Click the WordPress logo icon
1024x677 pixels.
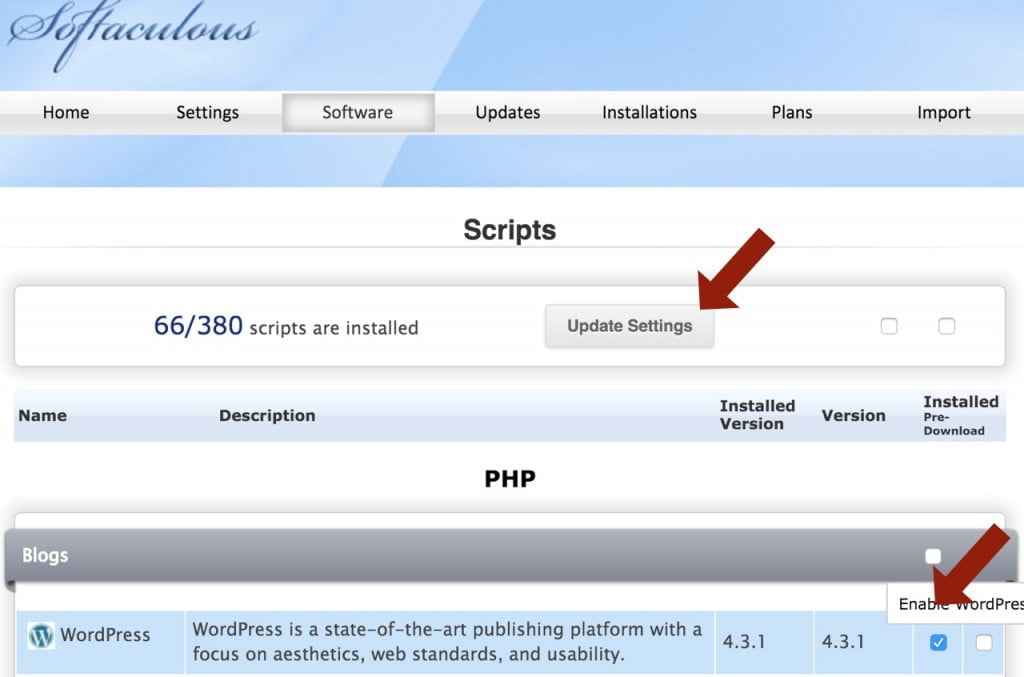coord(41,635)
